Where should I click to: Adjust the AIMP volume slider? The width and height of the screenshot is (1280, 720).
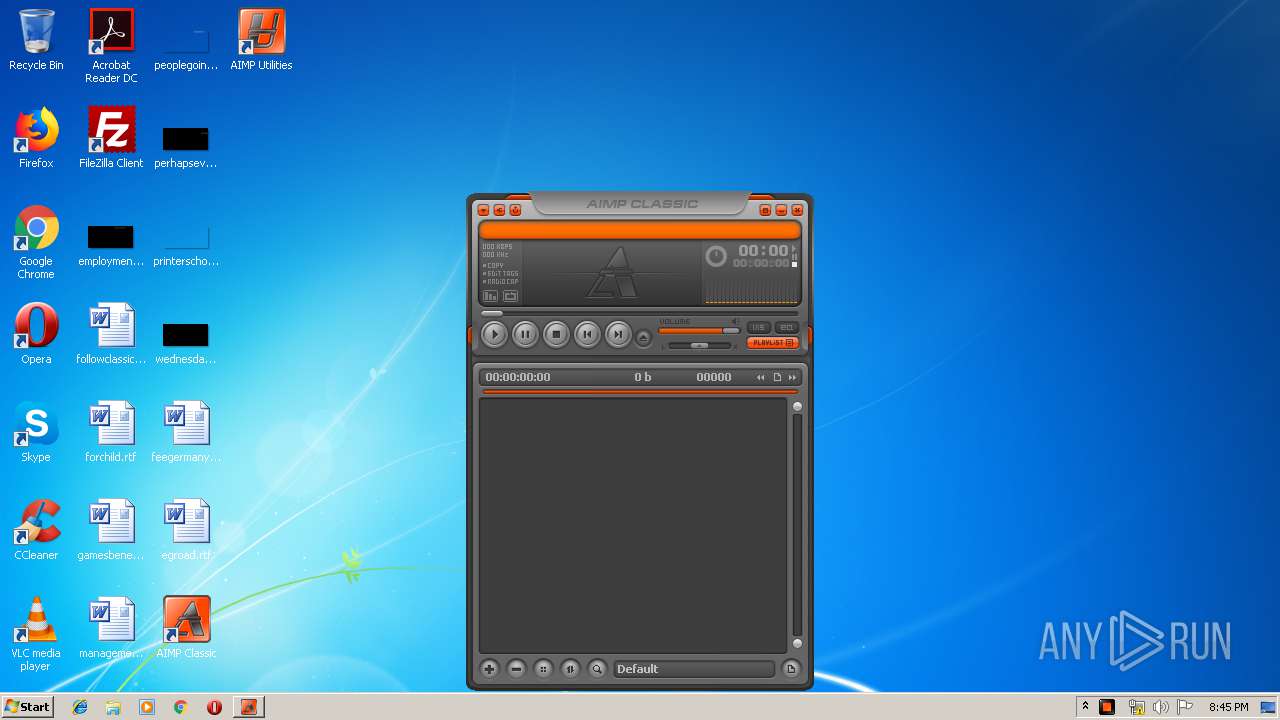(699, 330)
